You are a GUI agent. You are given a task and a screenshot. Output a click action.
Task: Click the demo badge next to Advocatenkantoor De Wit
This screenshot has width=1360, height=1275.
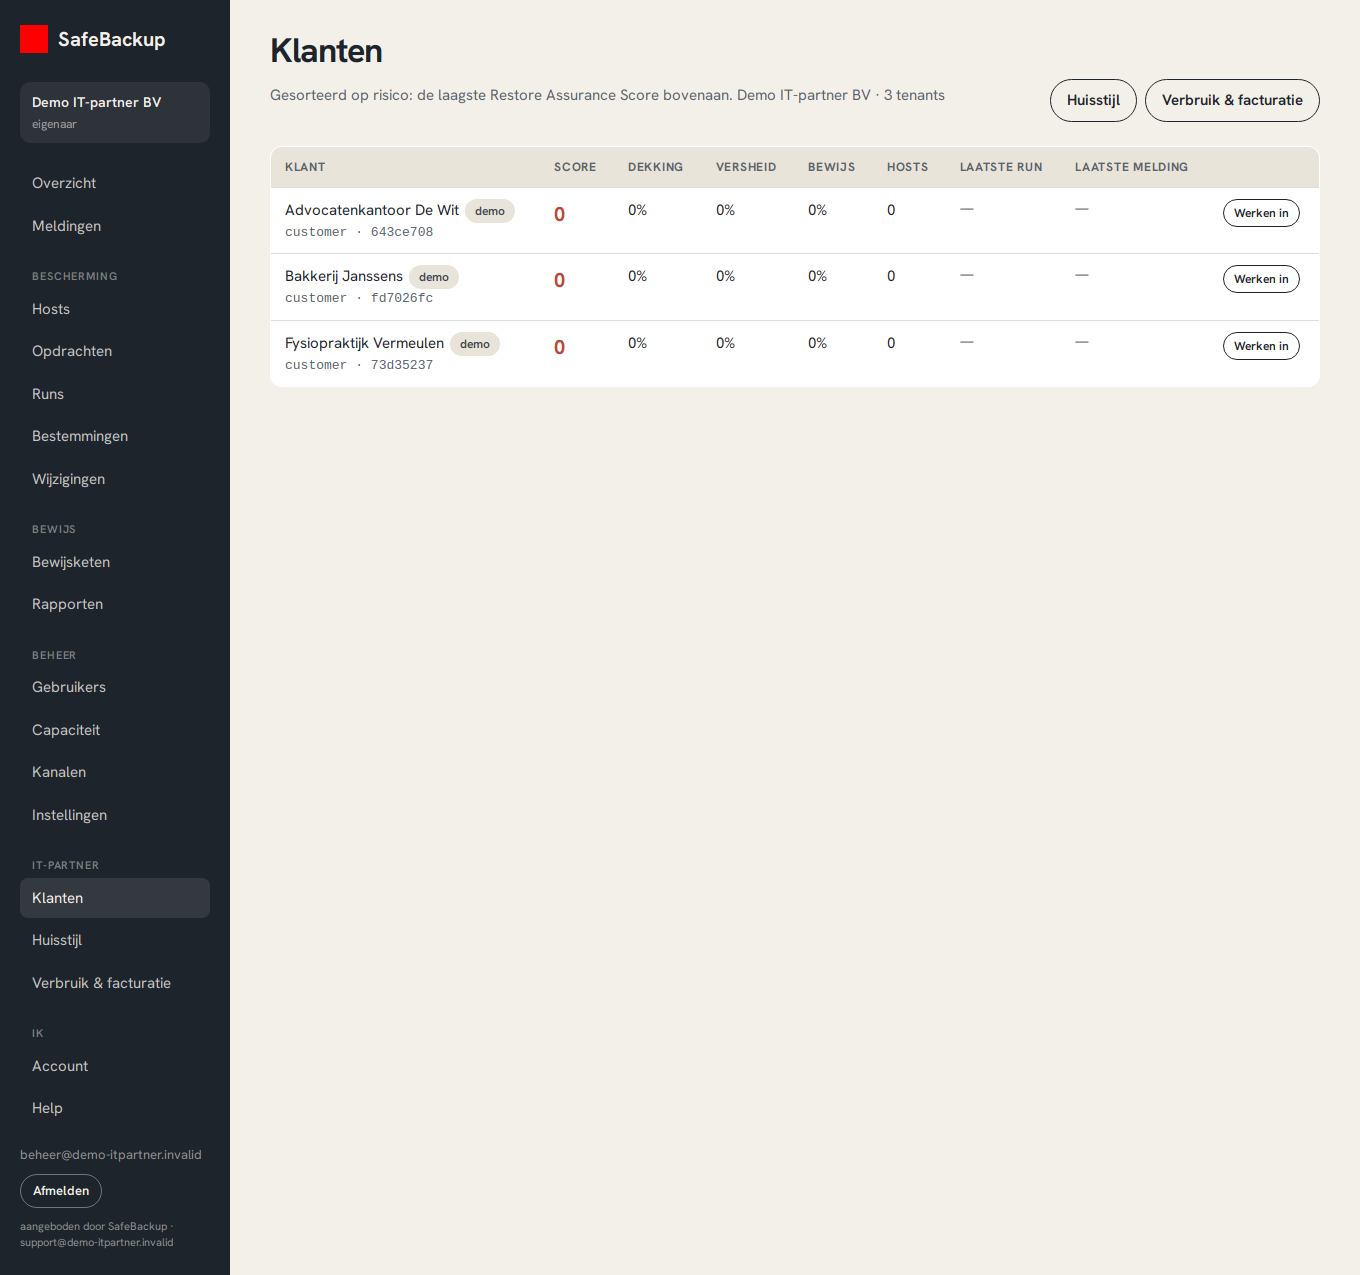490,211
